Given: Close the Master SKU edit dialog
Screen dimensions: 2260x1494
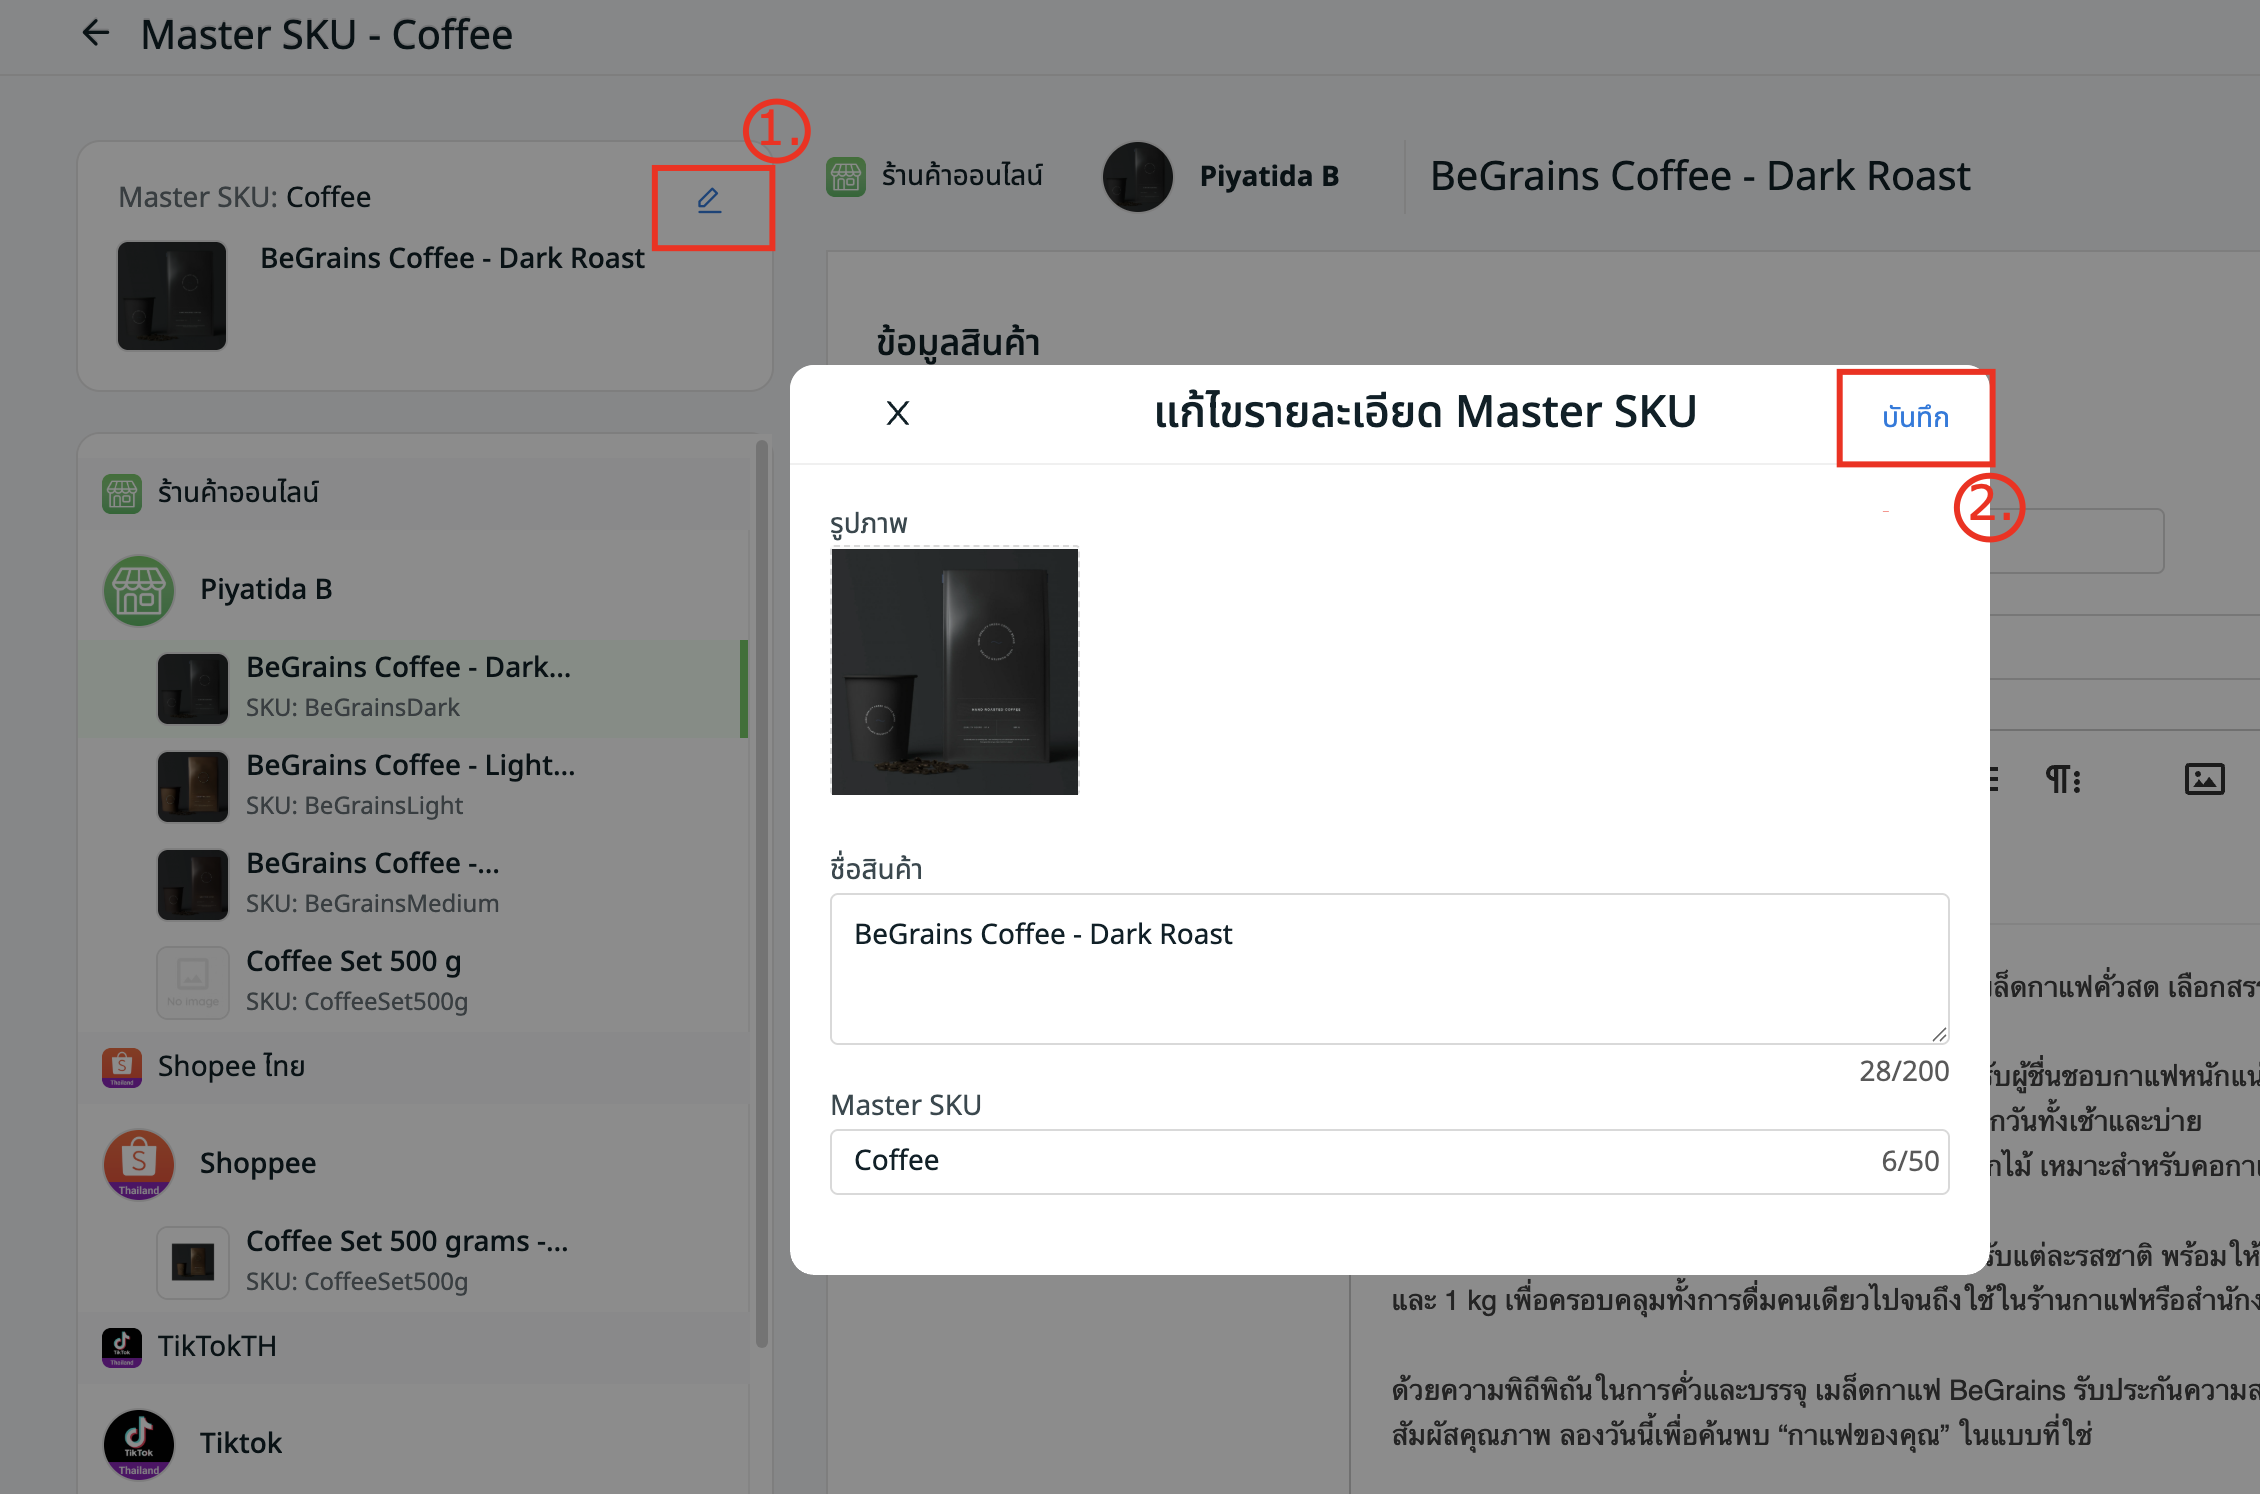Looking at the screenshot, I should (x=897, y=413).
